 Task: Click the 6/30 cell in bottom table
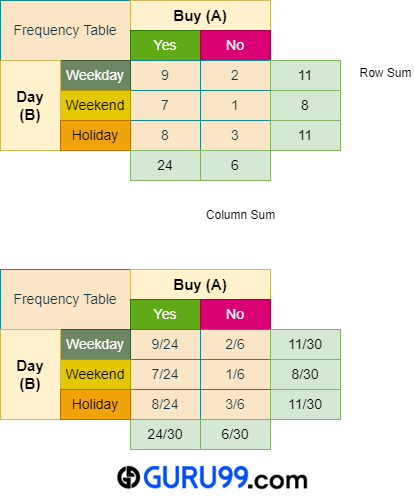point(235,435)
